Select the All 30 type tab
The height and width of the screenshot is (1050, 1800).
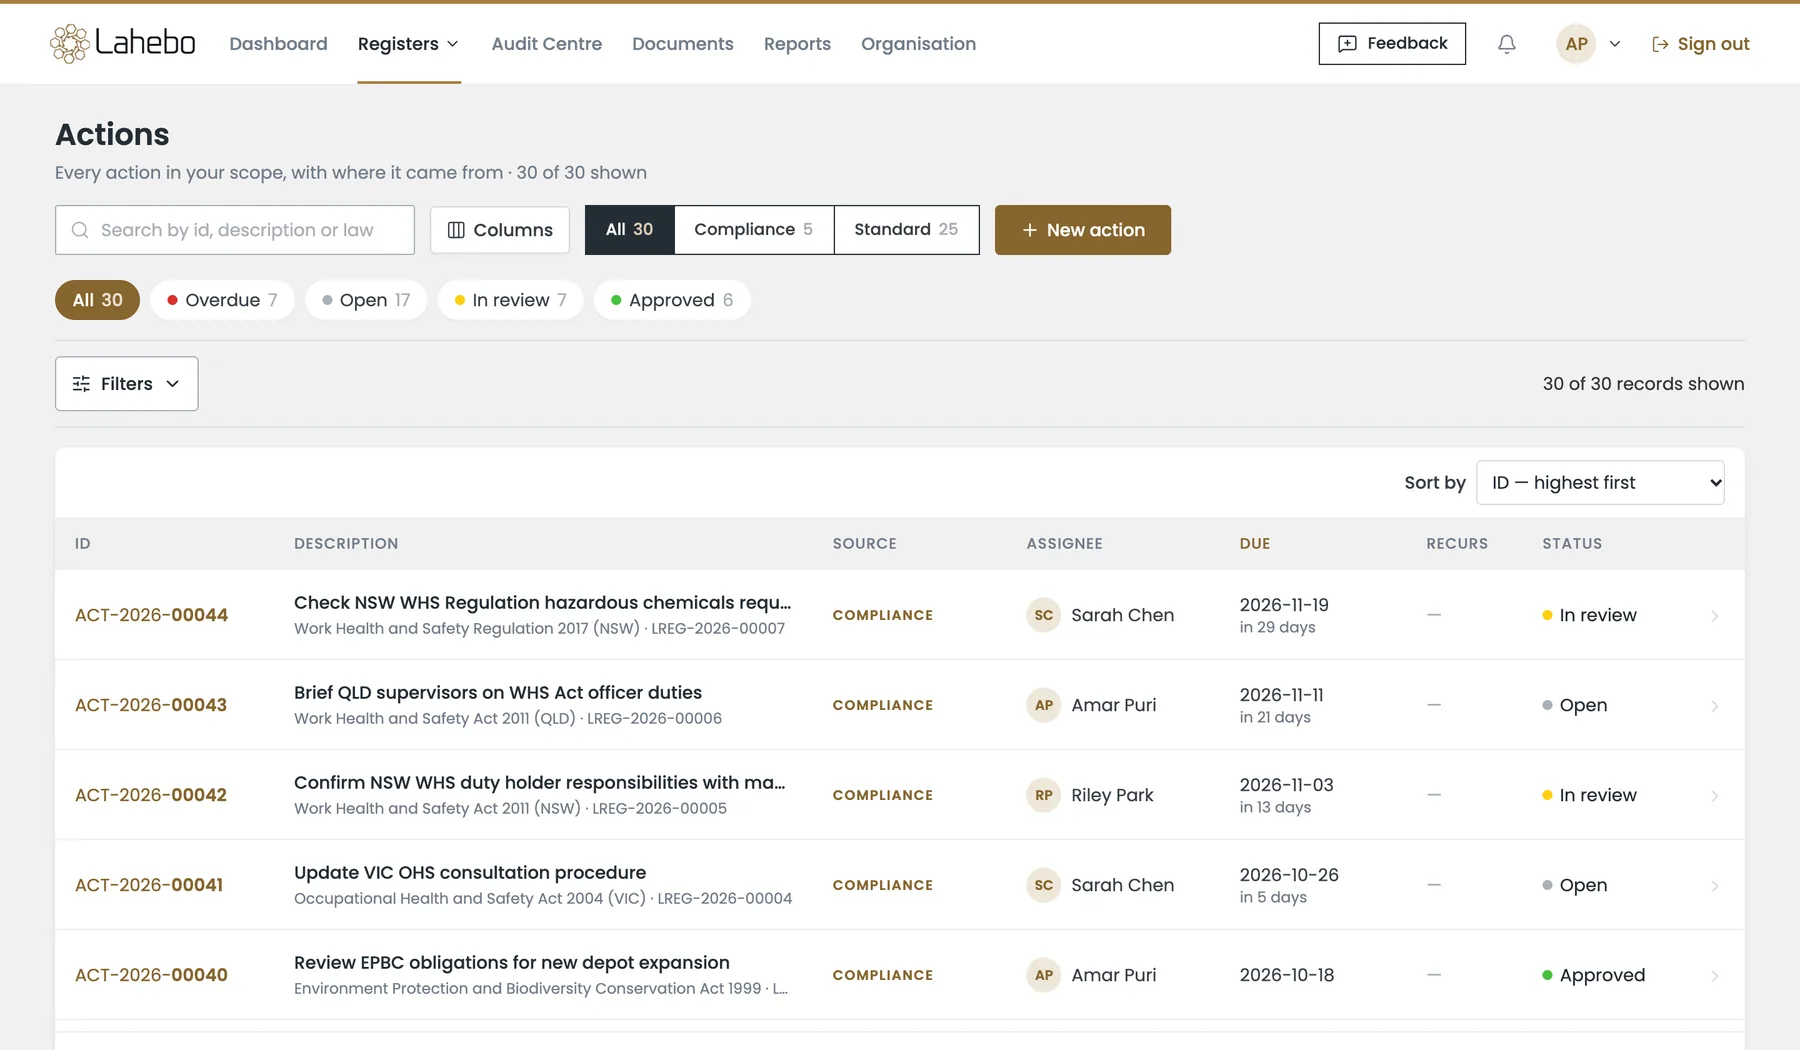630,230
